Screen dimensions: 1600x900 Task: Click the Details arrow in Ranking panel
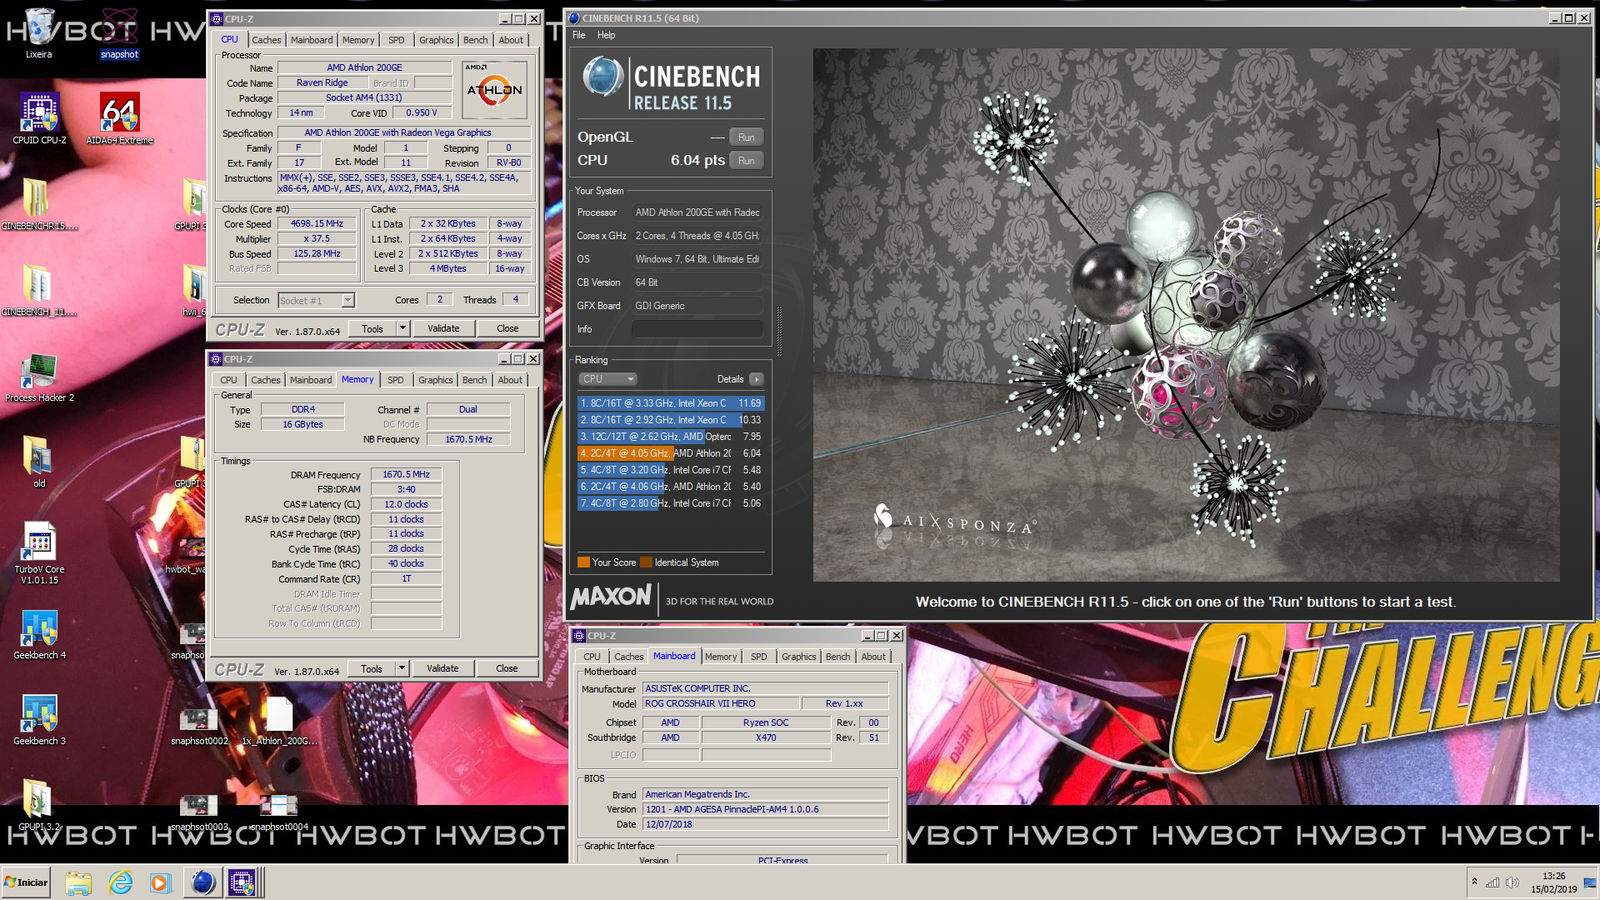pos(756,379)
